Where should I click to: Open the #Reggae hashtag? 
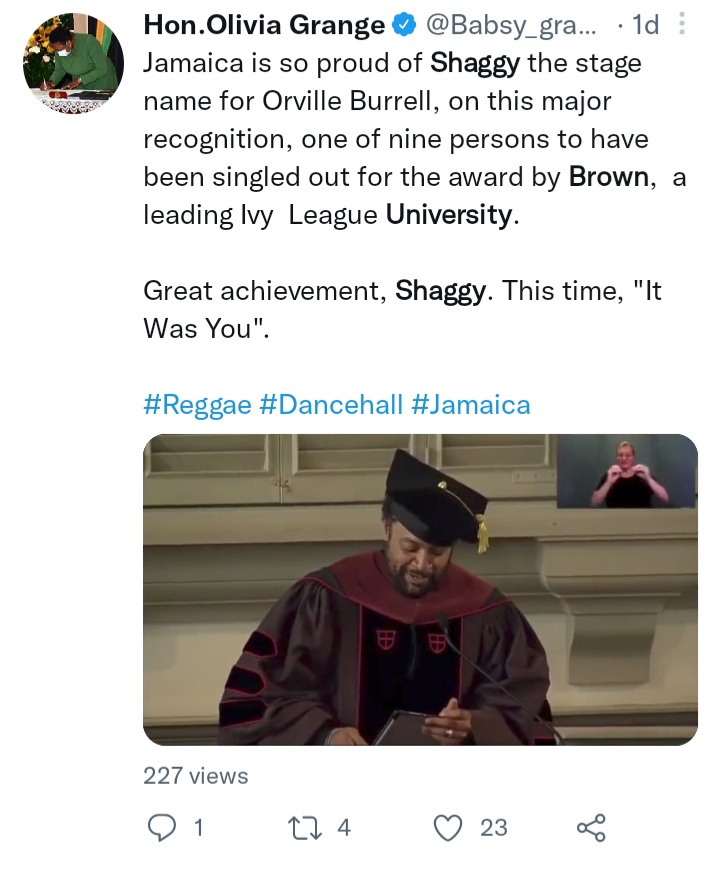coord(198,404)
